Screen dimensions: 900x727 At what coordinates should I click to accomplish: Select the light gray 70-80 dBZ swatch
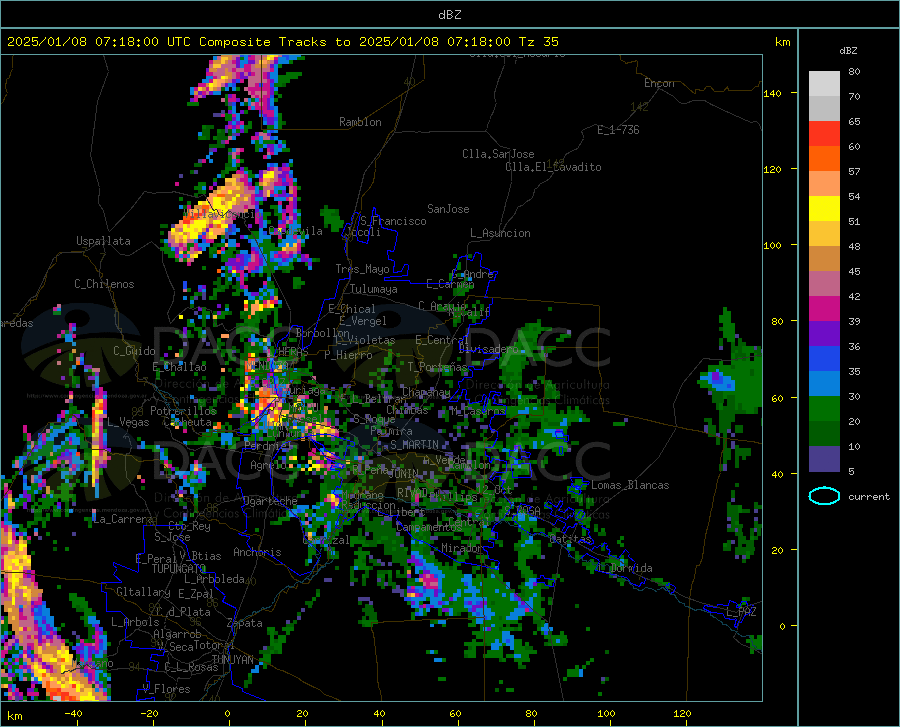click(824, 84)
